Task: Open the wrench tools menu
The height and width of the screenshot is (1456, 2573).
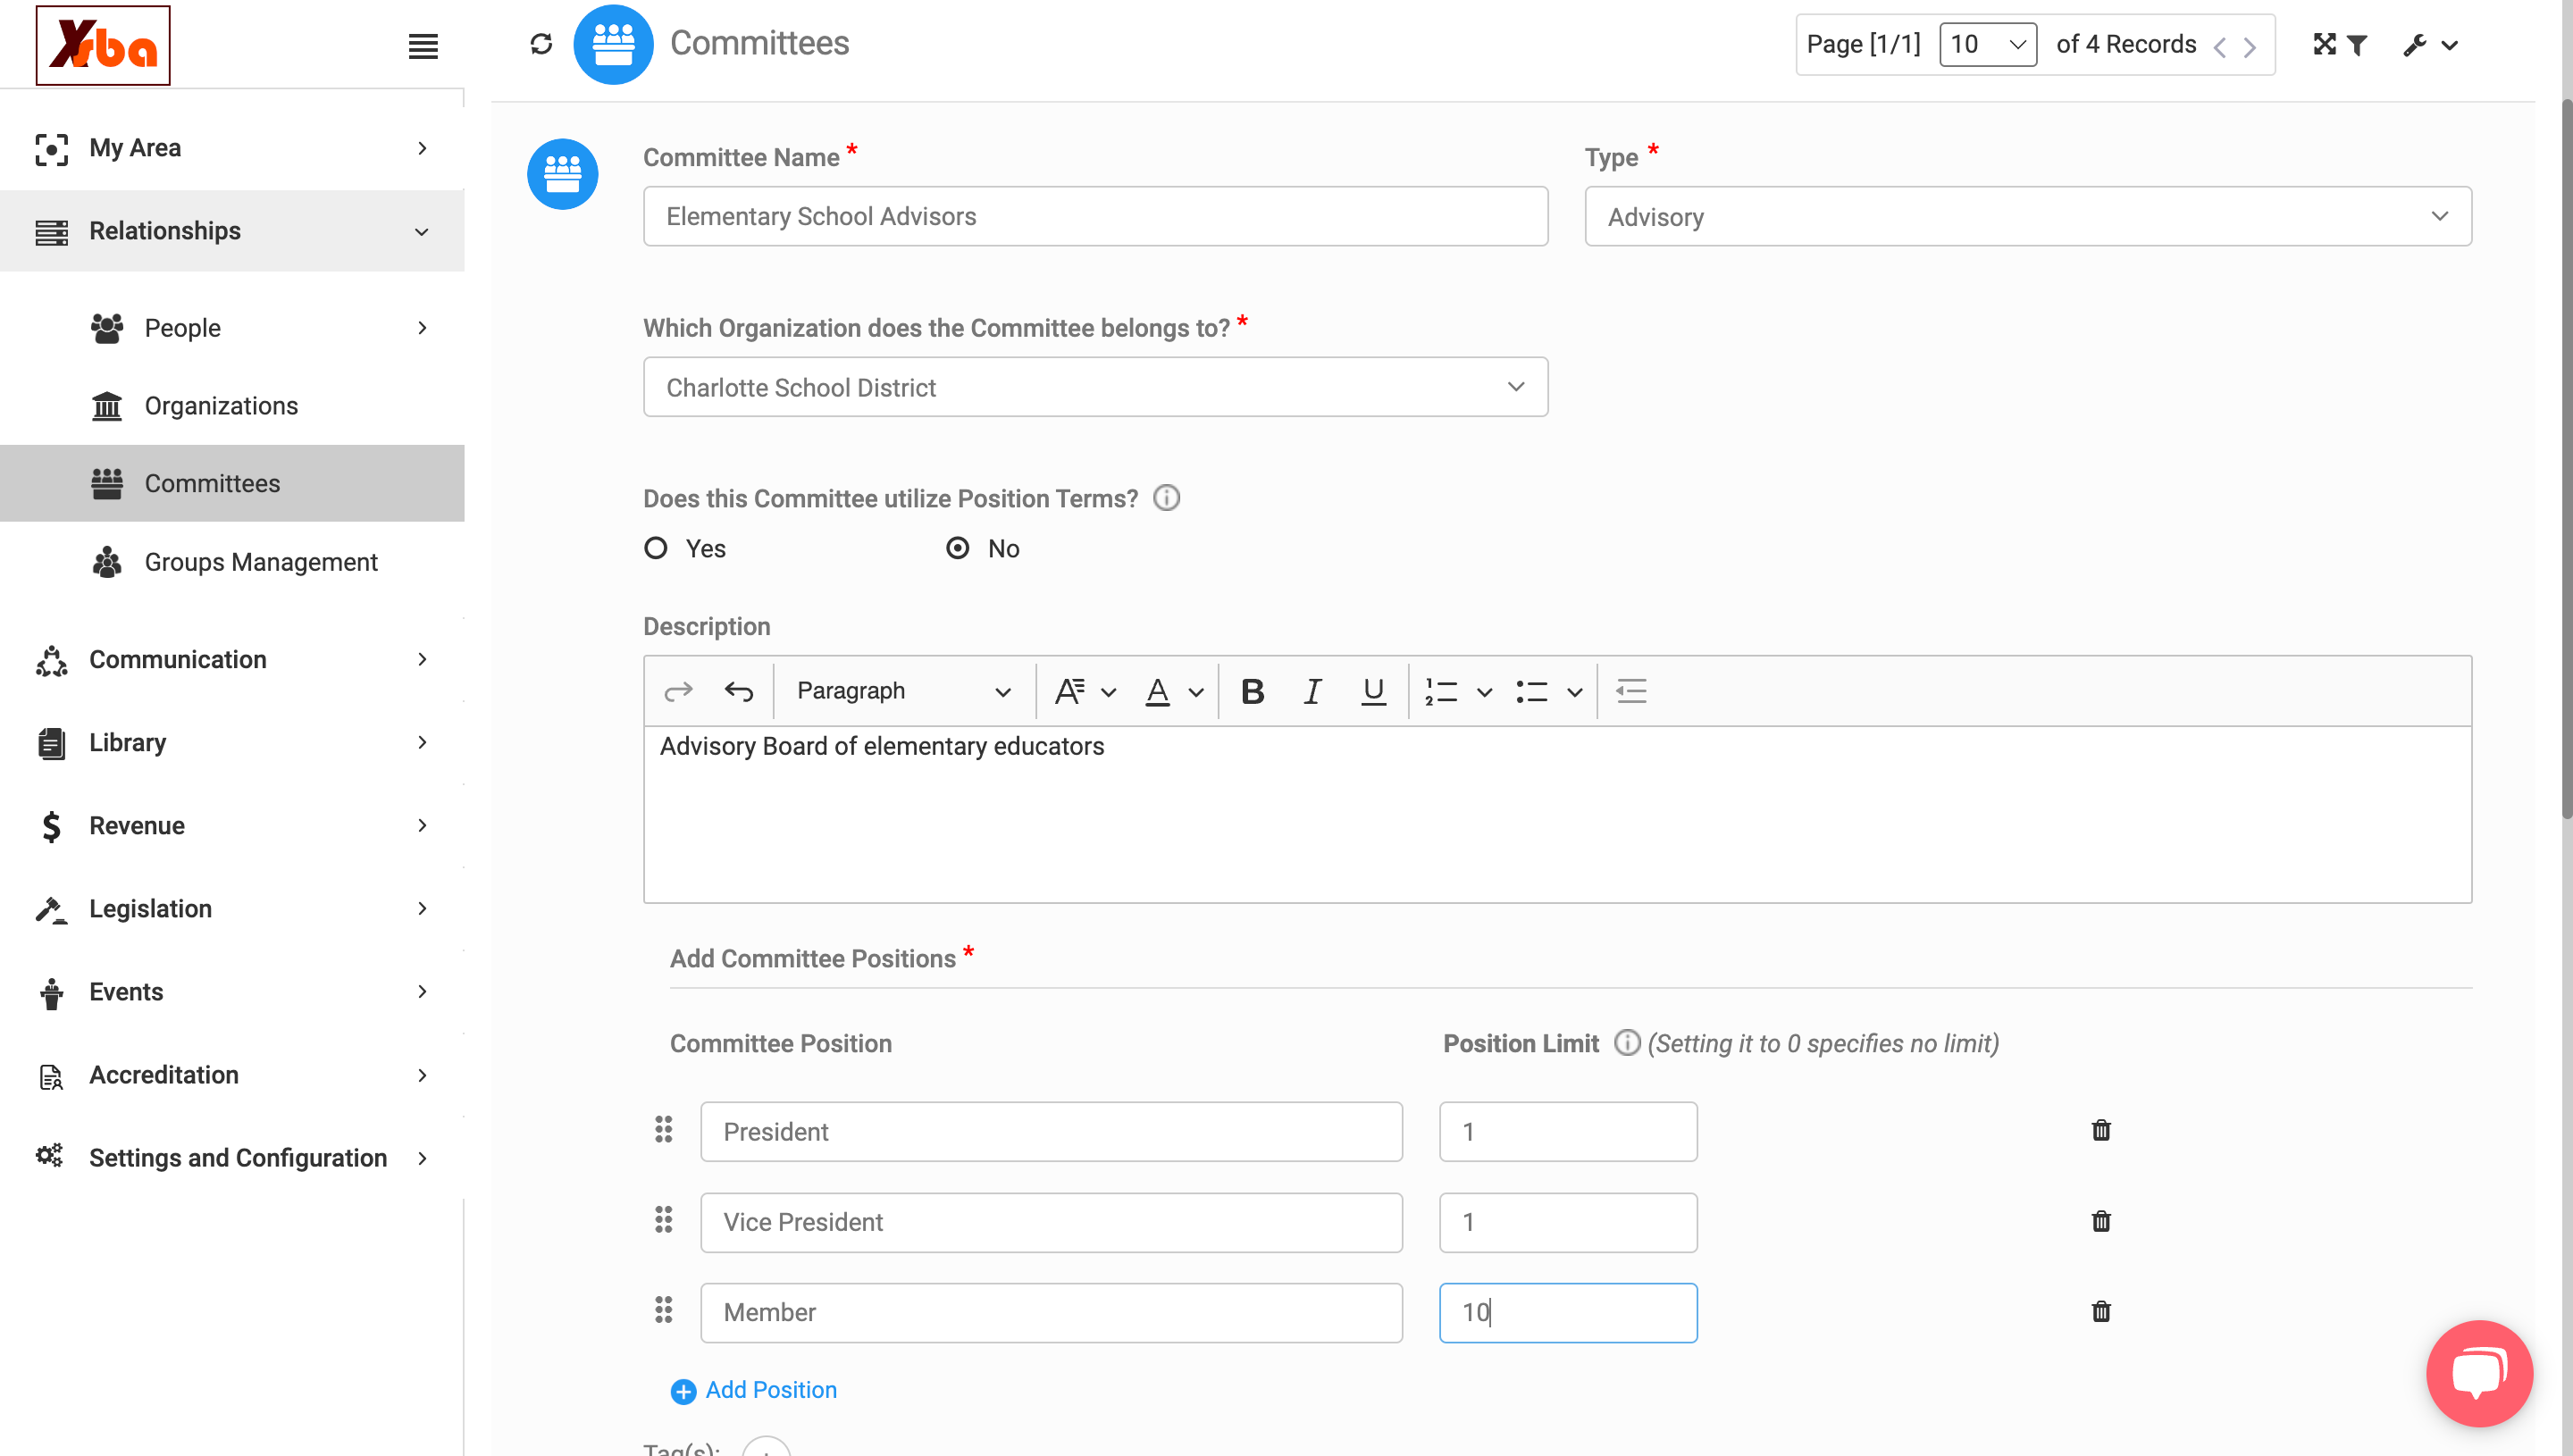Action: pyautogui.click(x=2431, y=45)
